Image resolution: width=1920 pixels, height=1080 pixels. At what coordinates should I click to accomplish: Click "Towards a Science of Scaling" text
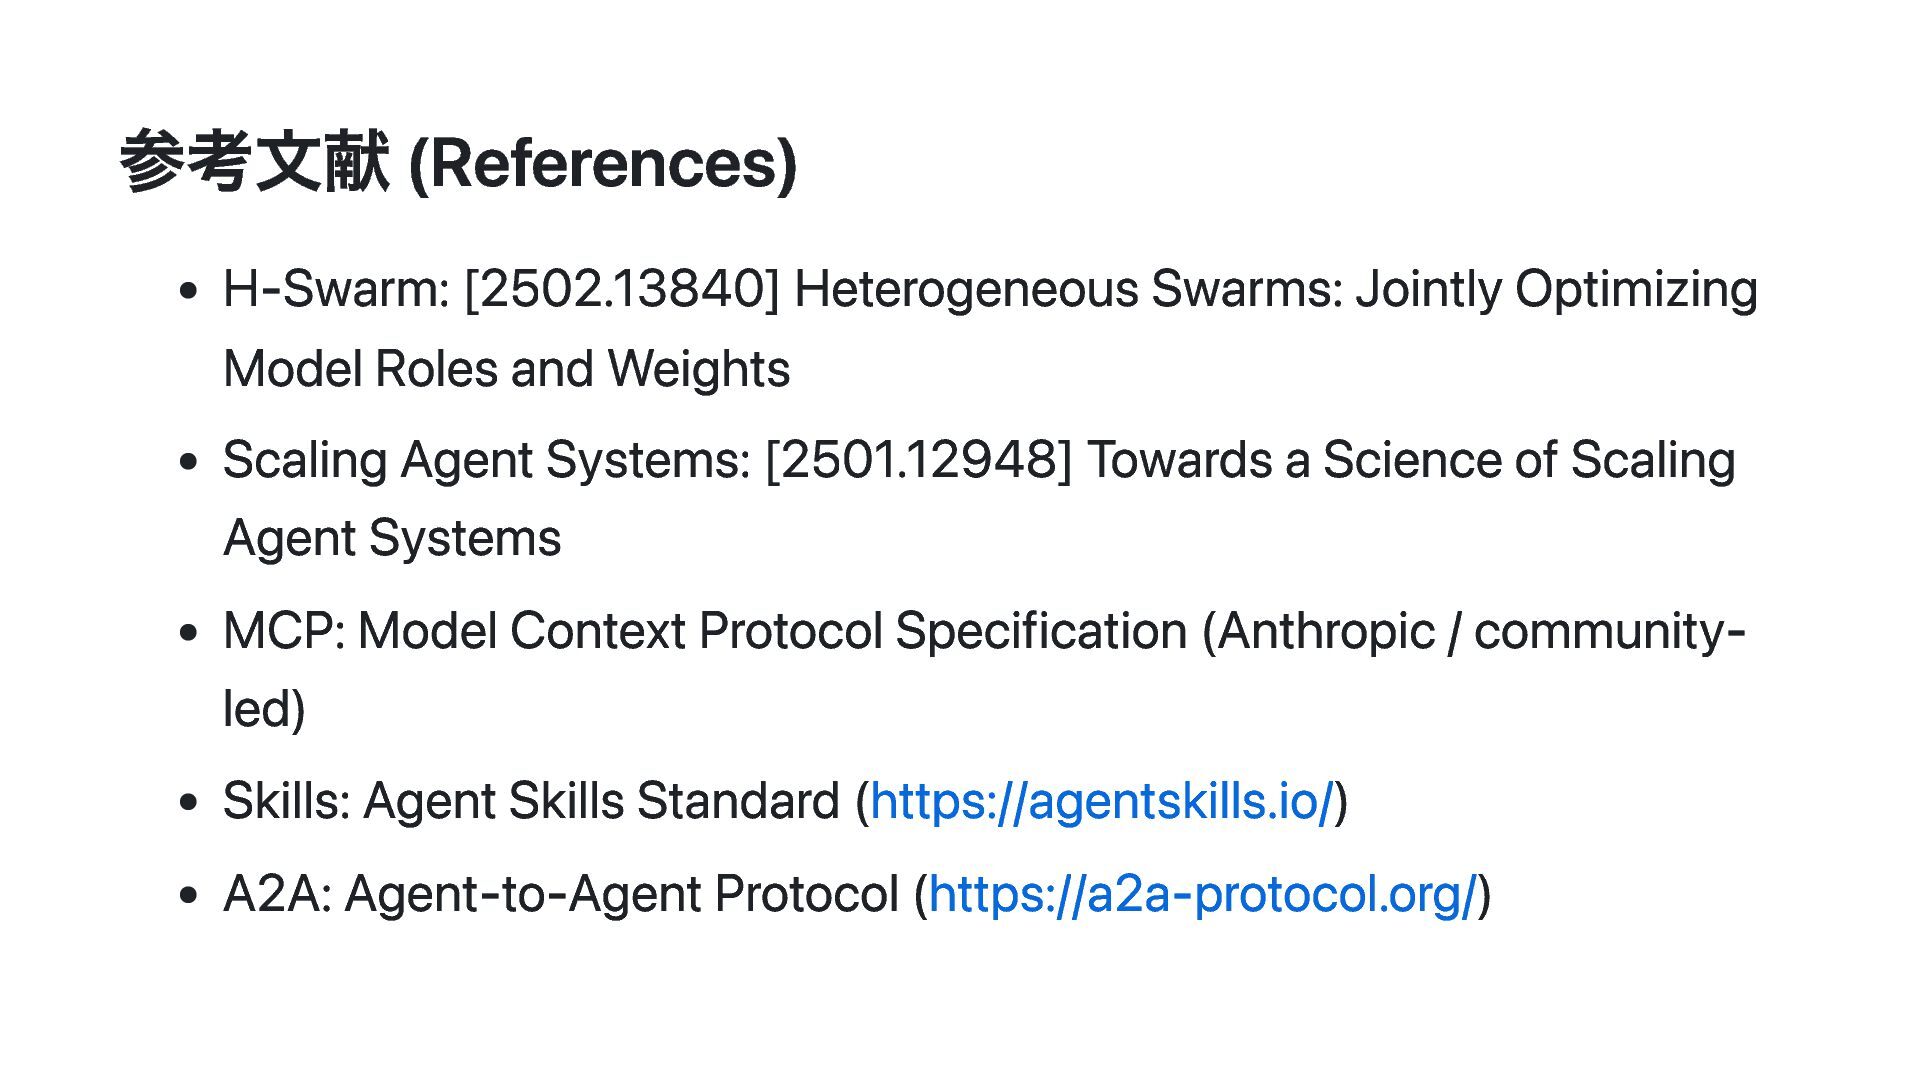click(1410, 461)
